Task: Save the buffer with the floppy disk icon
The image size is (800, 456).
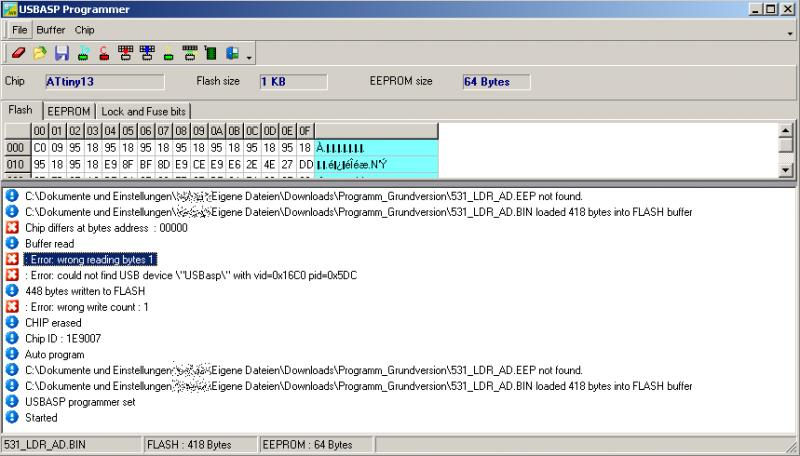Action: click(62, 53)
